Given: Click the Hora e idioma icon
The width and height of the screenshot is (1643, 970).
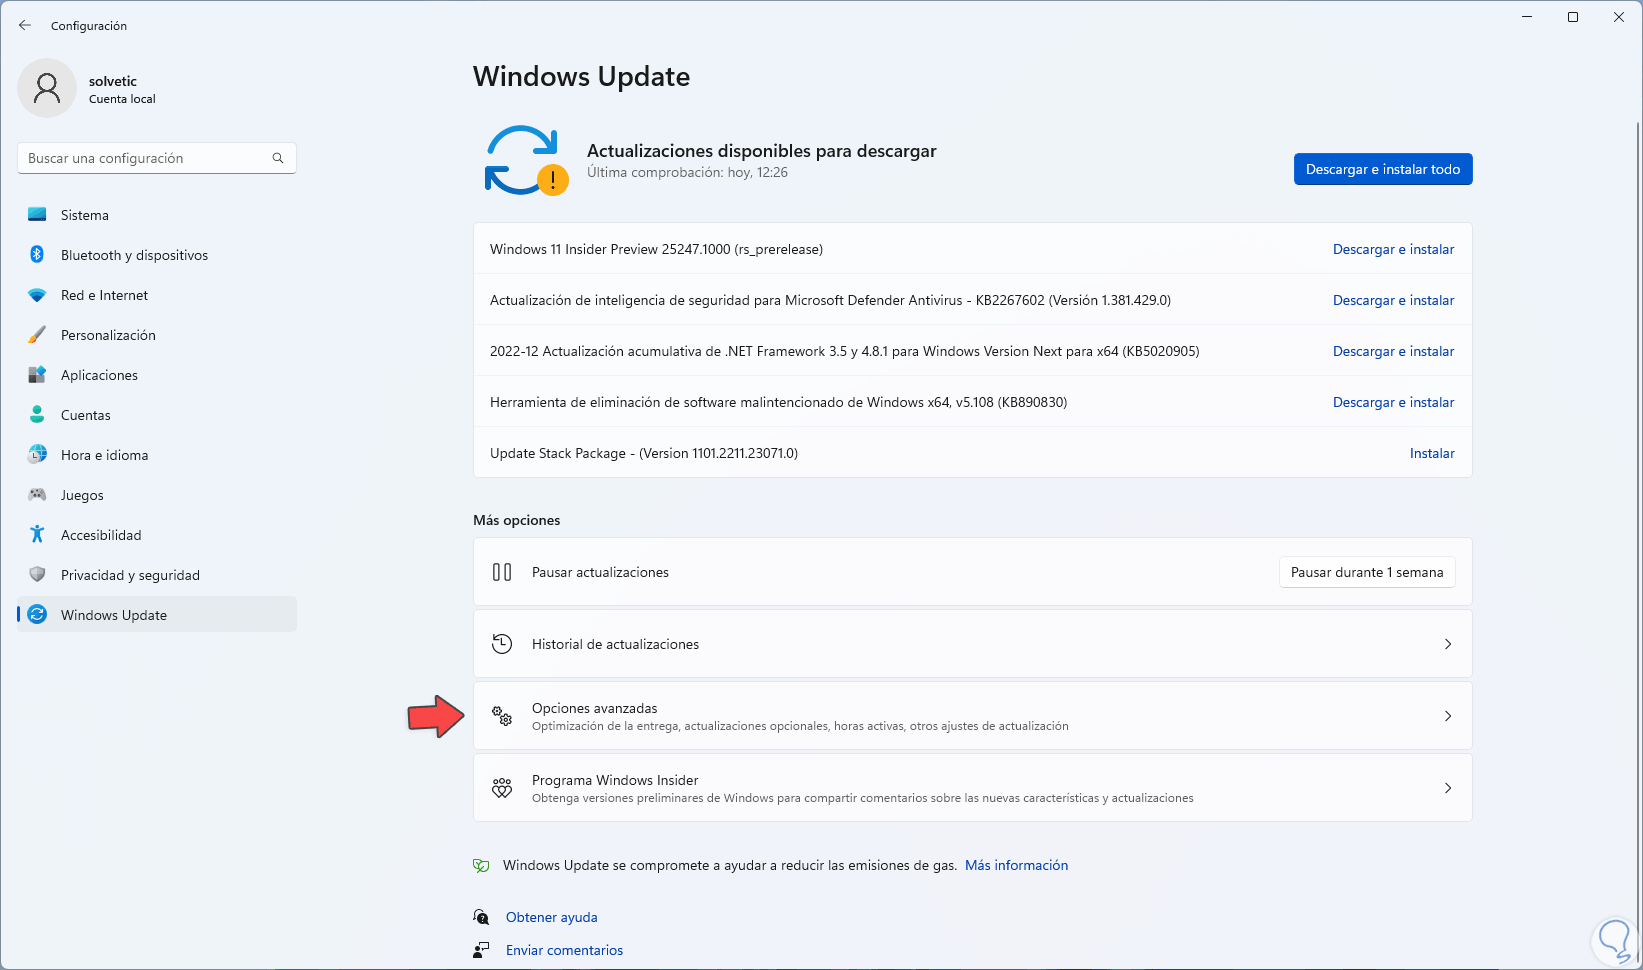Looking at the screenshot, I should click(x=37, y=455).
